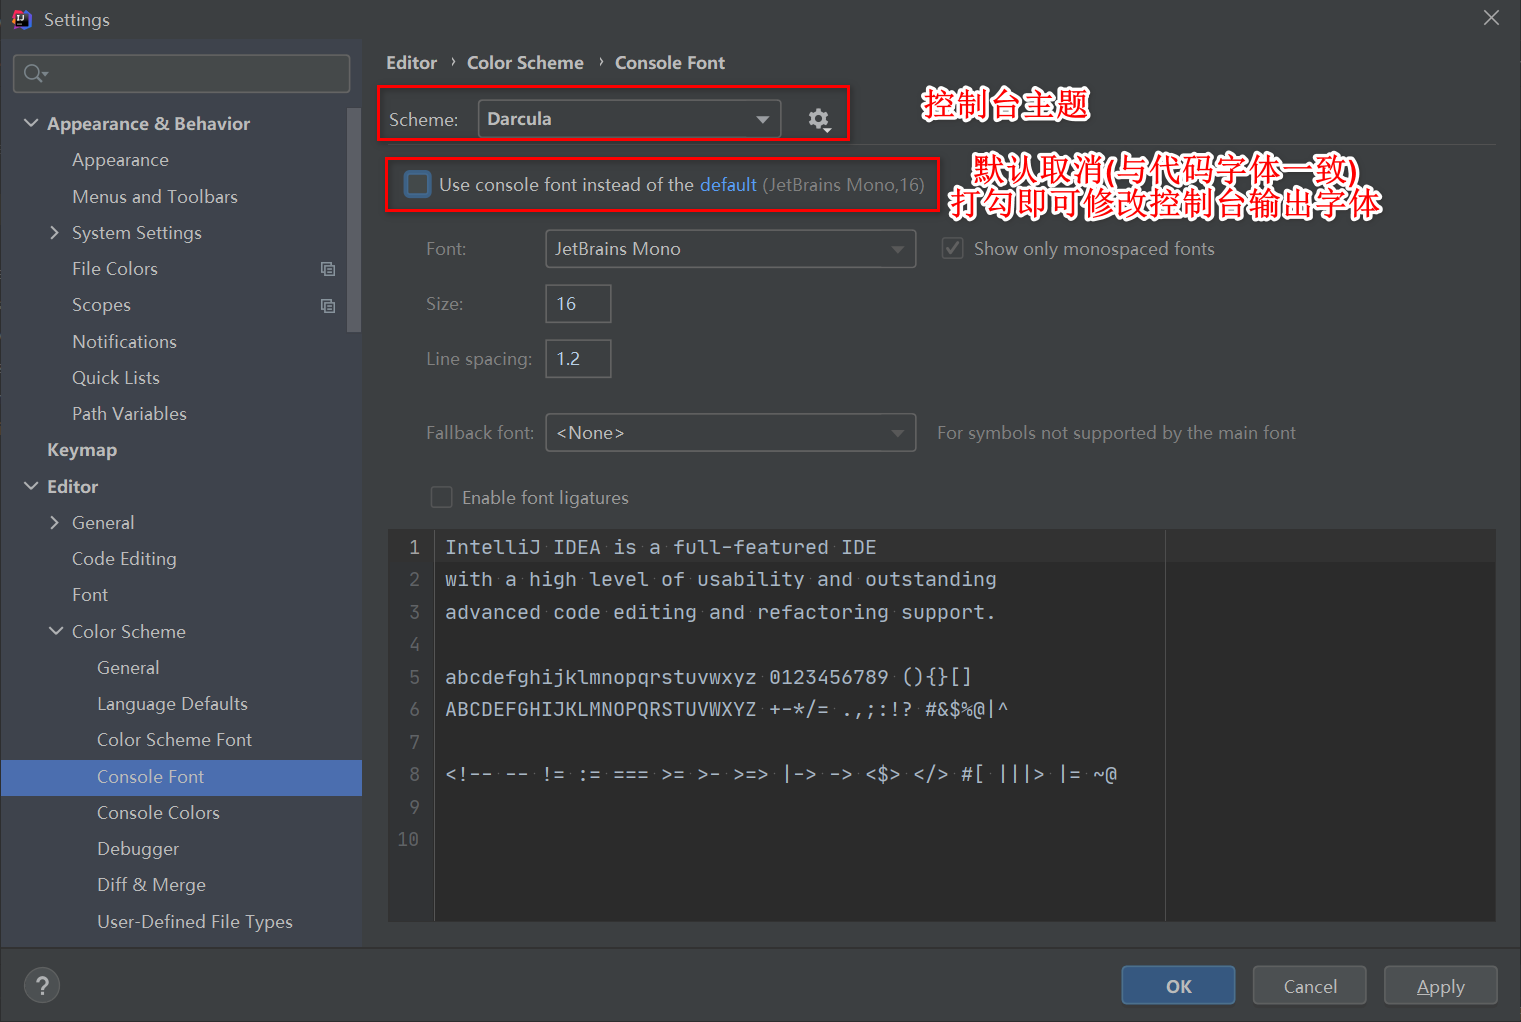The height and width of the screenshot is (1022, 1521).
Task: Expand General under Editor
Action: pos(55,522)
